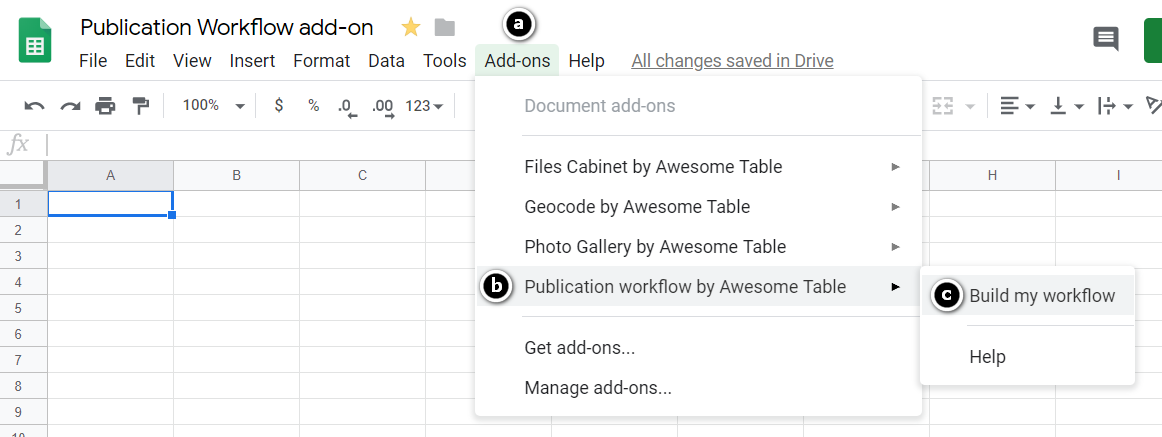The image size is (1162, 437).
Task: Open the vertical align dropdown
Action: [1066, 106]
